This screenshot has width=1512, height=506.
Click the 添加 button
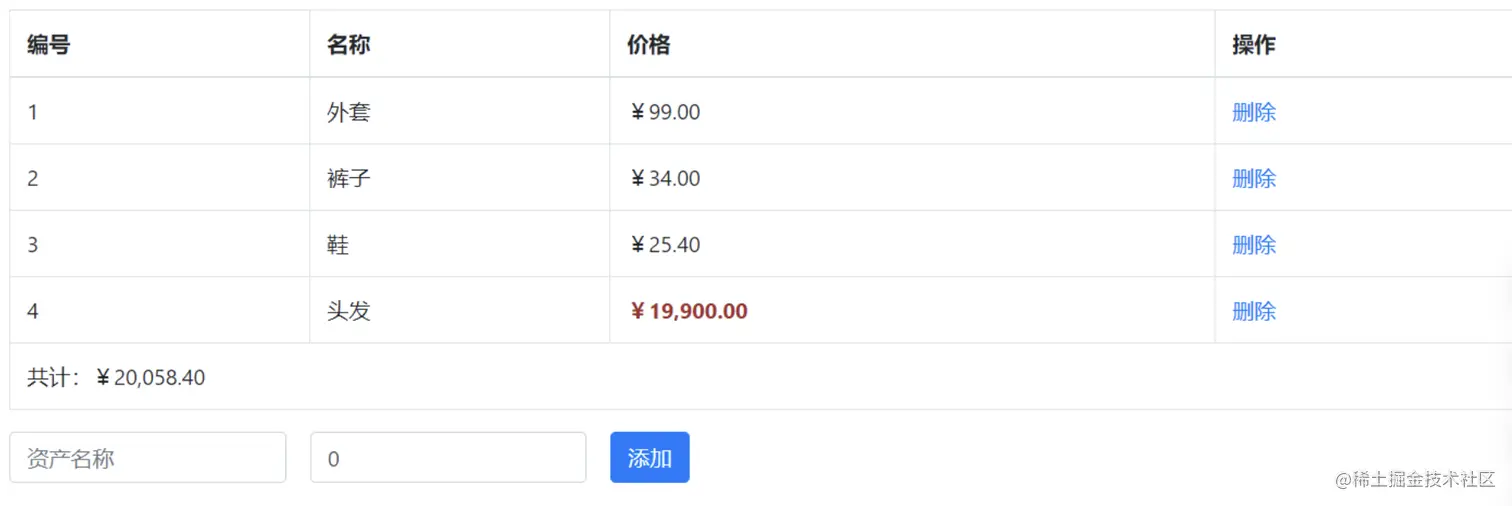click(x=650, y=457)
